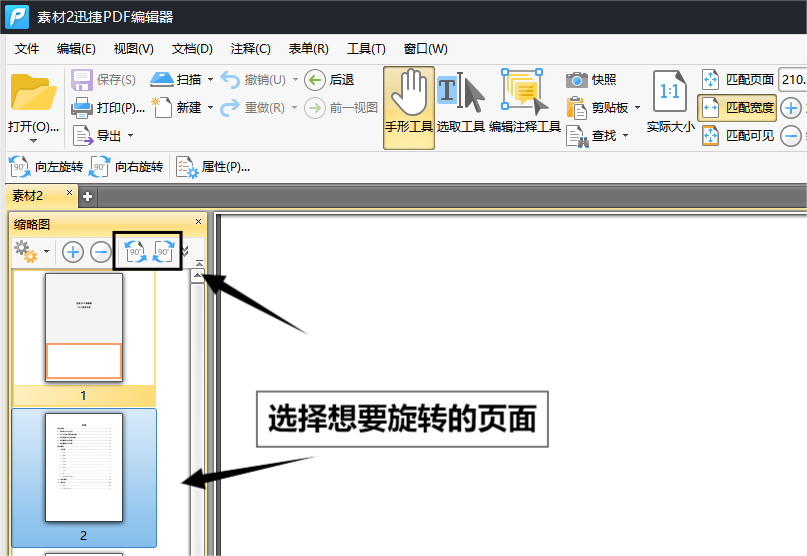Click the 查找 search icon

click(x=577, y=136)
